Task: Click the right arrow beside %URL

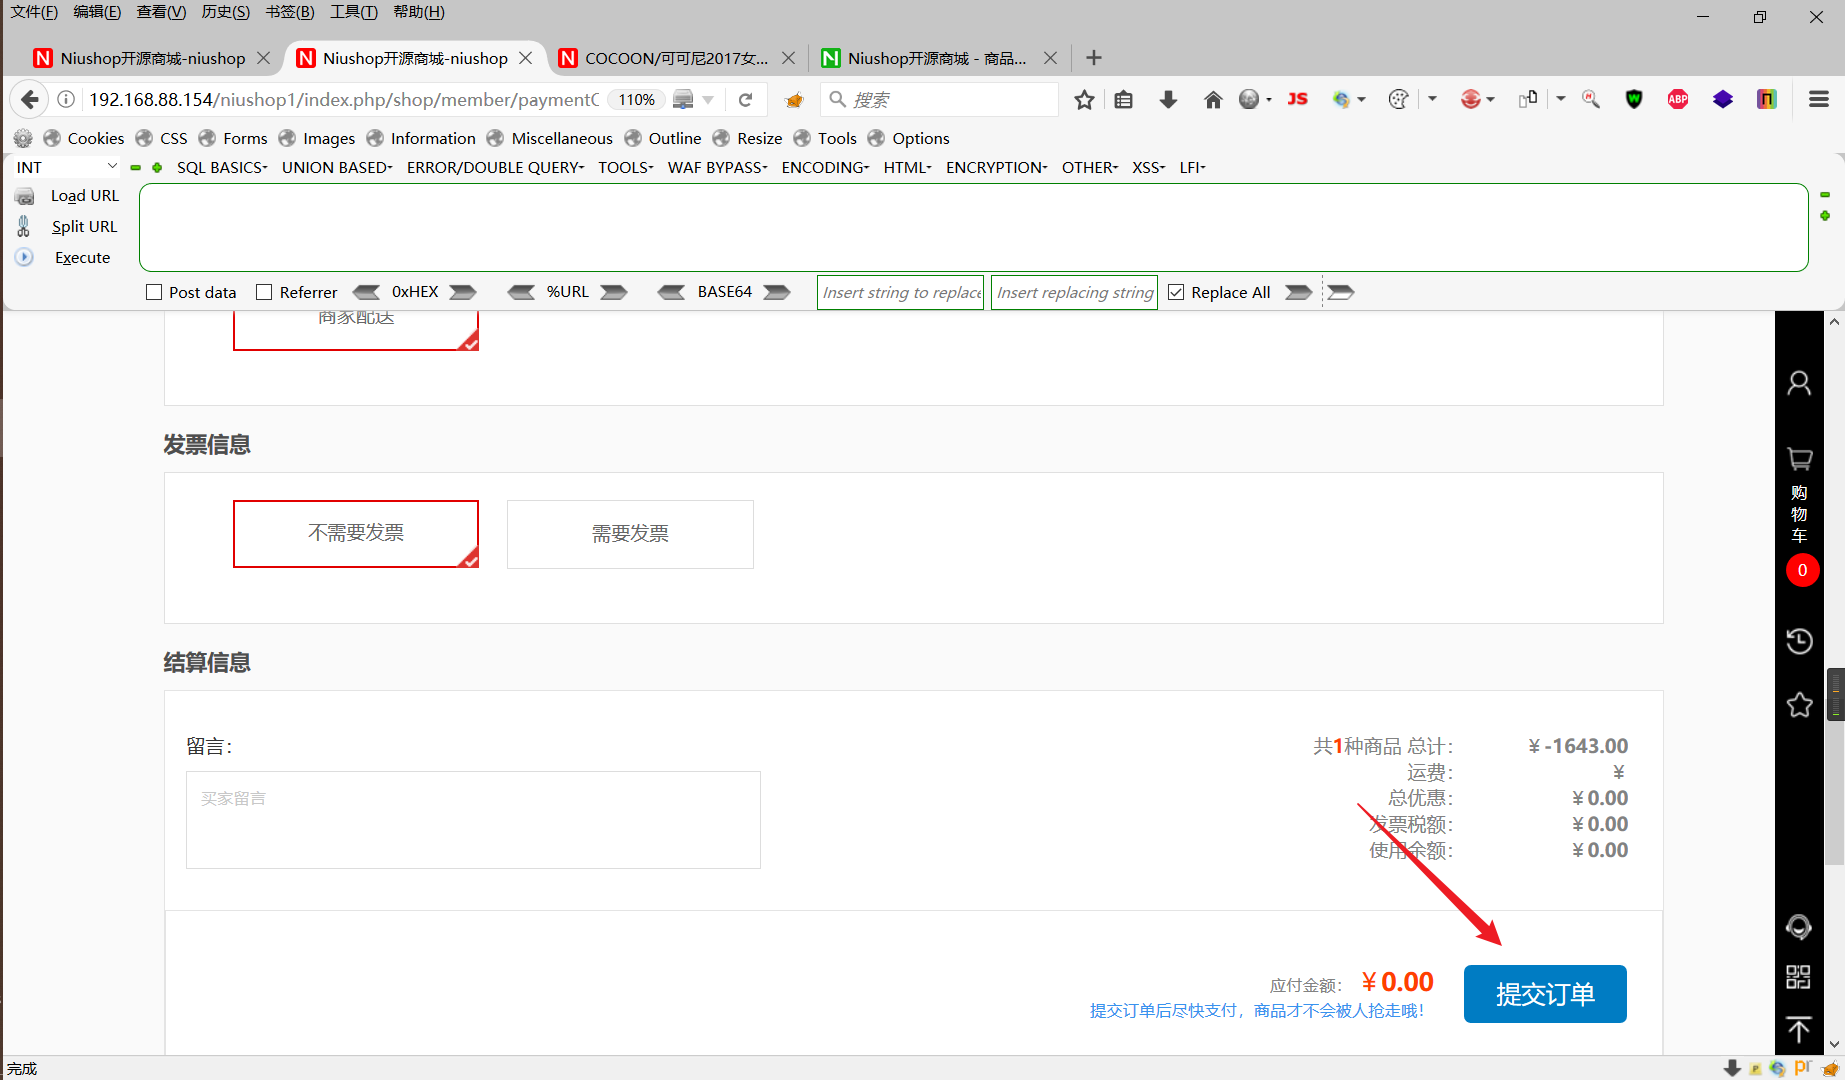Action: coord(614,292)
